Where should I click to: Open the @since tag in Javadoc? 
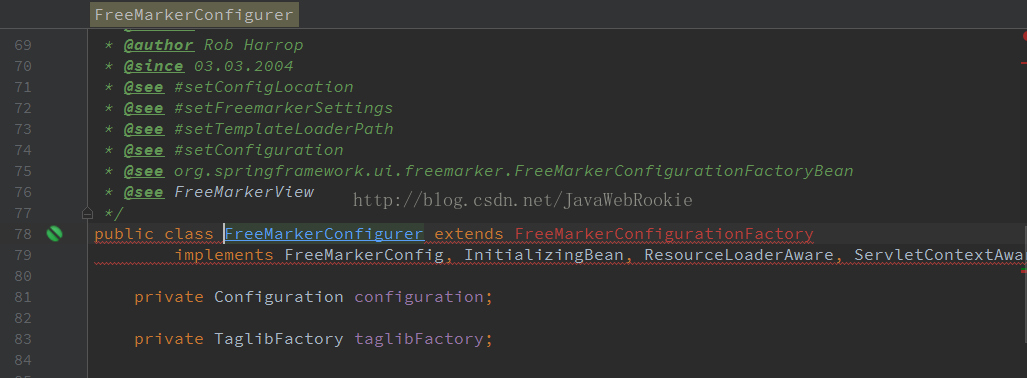154,66
